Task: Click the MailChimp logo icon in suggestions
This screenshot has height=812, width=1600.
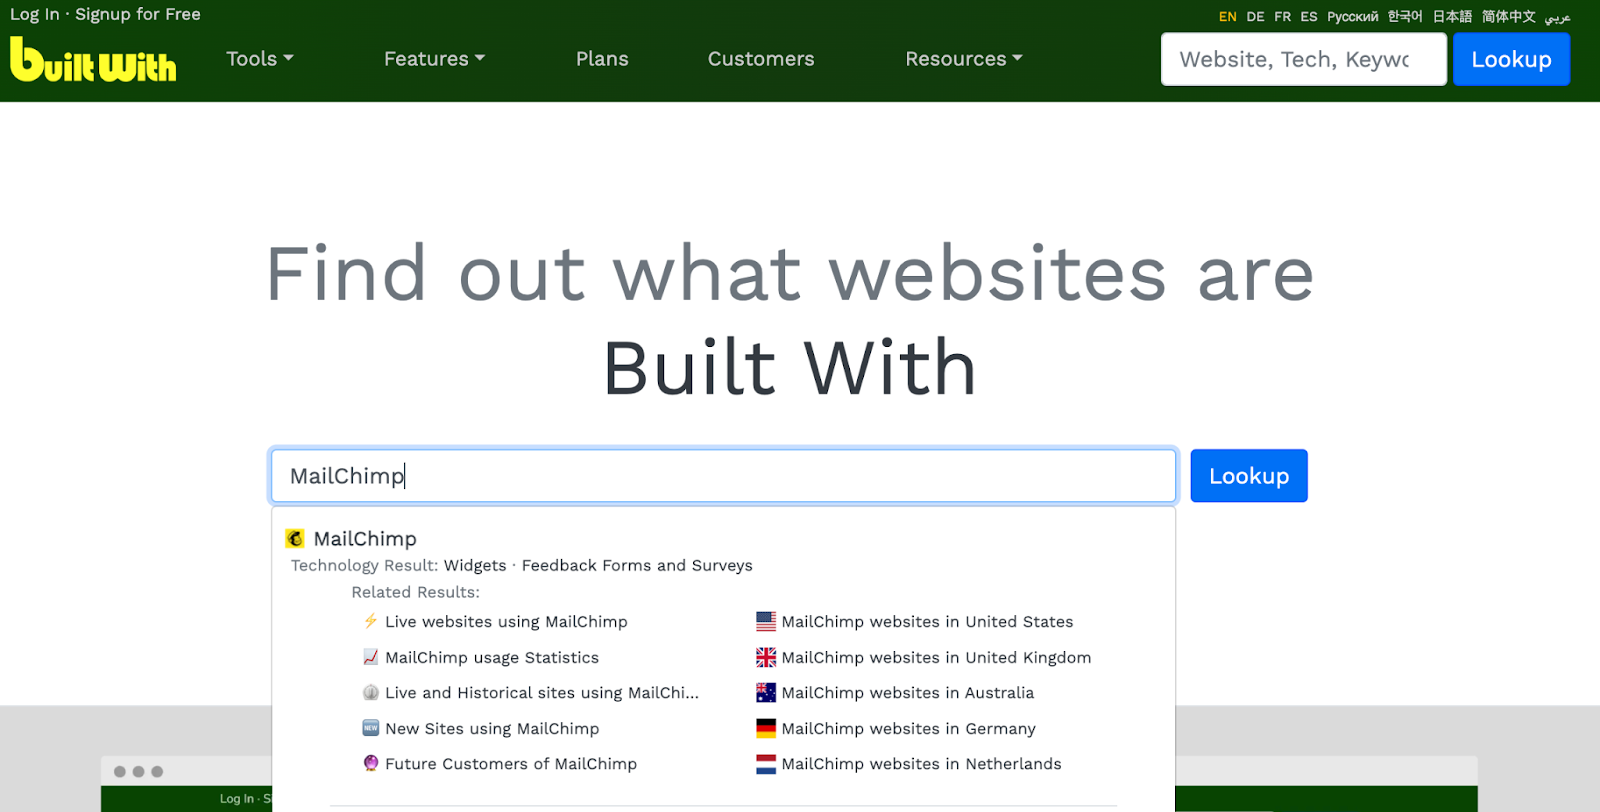Action: pos(295,539)
